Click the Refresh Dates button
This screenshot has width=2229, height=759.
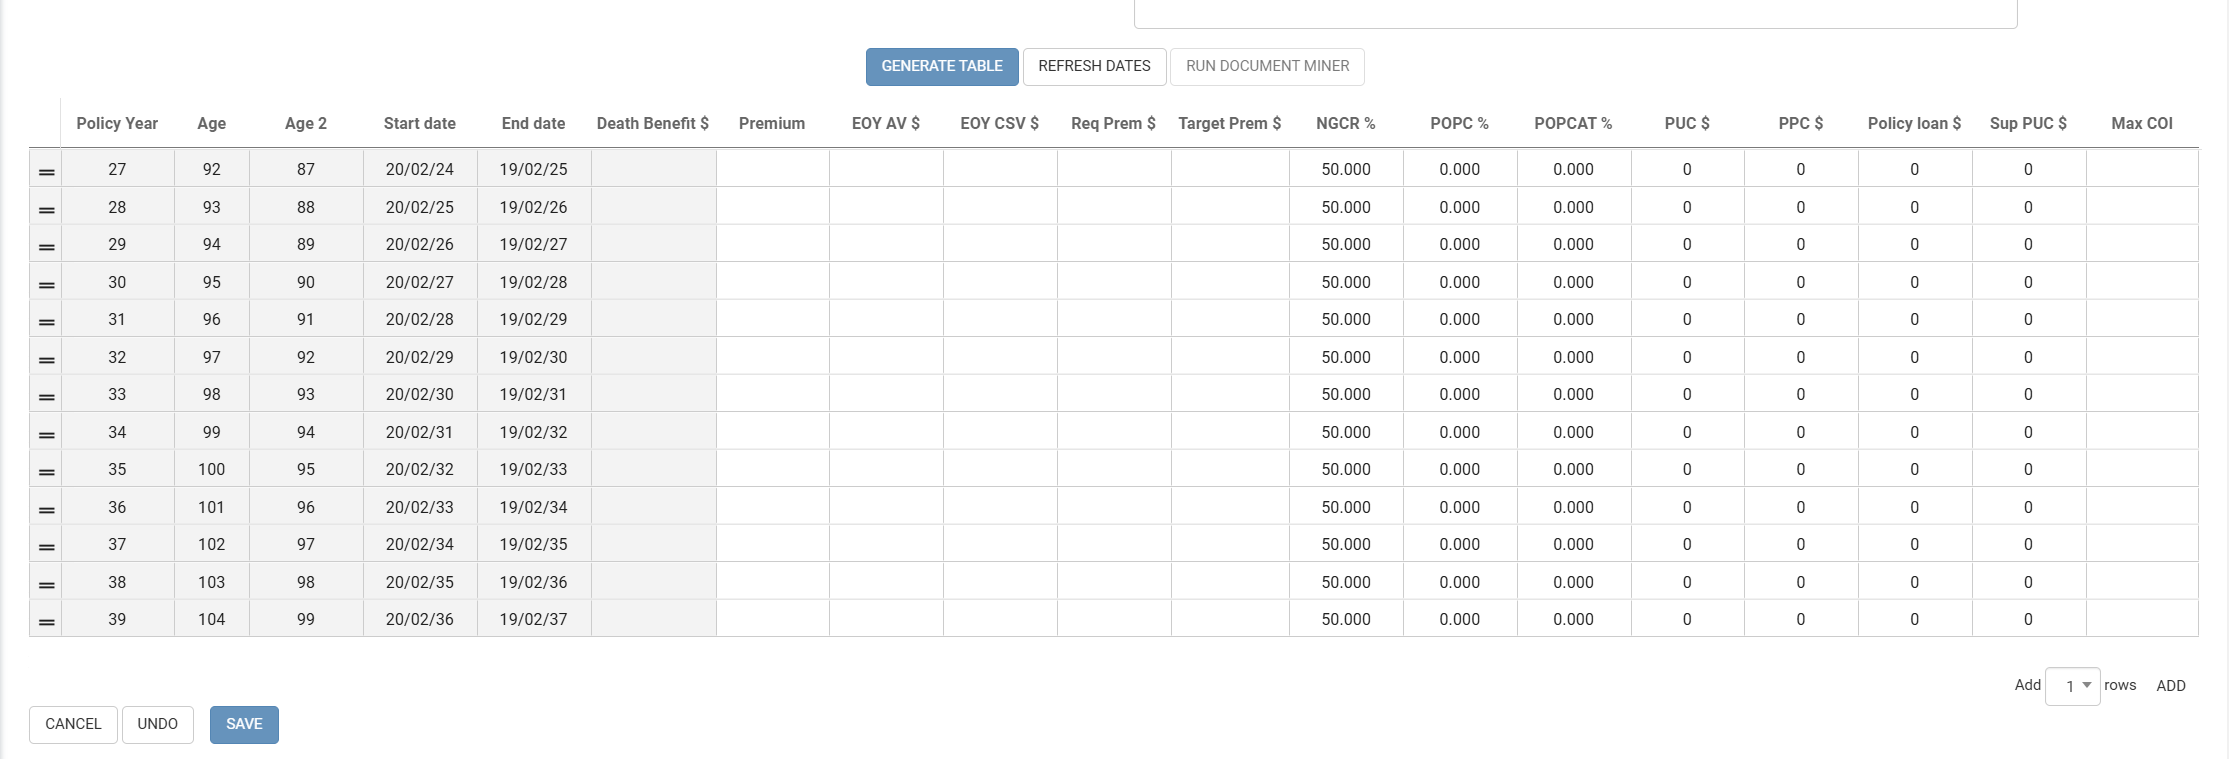tap(1094, 66)
